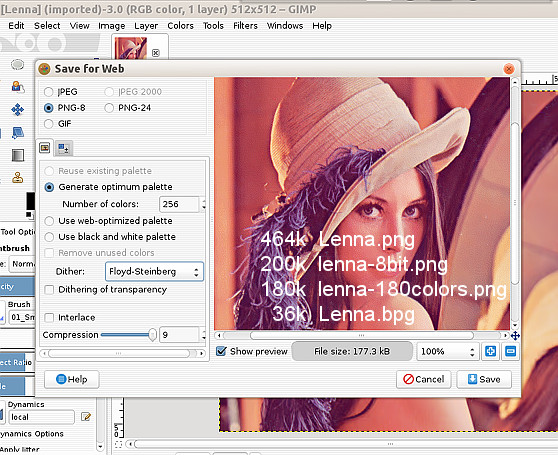Open the 100% zoom level dropdown
The image size is (558, 455).
[x=448, y=351]
